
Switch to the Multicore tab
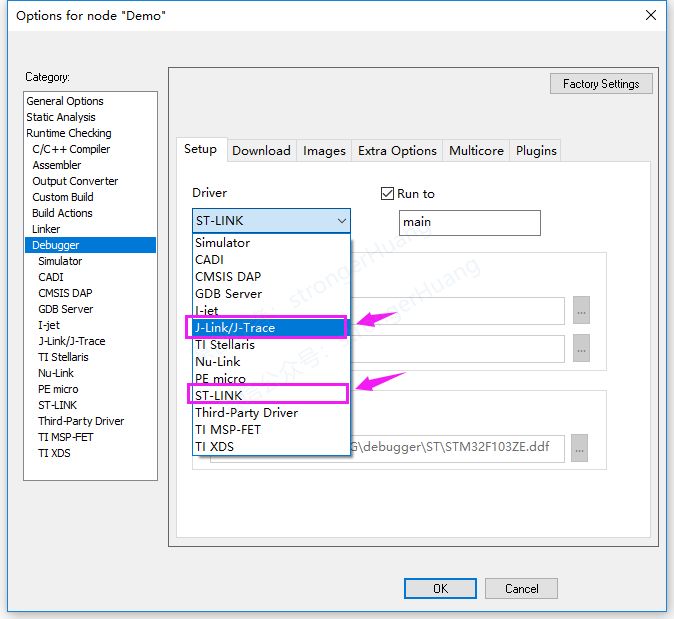pos(476,151)
